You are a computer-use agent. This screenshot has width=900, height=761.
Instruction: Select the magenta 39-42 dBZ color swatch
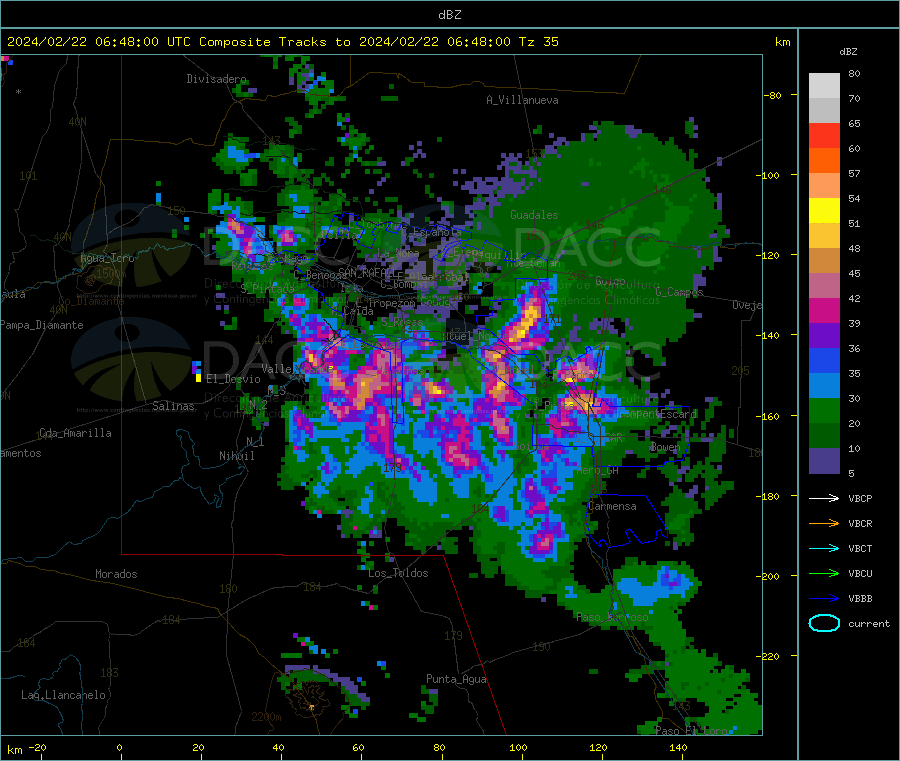824,310
